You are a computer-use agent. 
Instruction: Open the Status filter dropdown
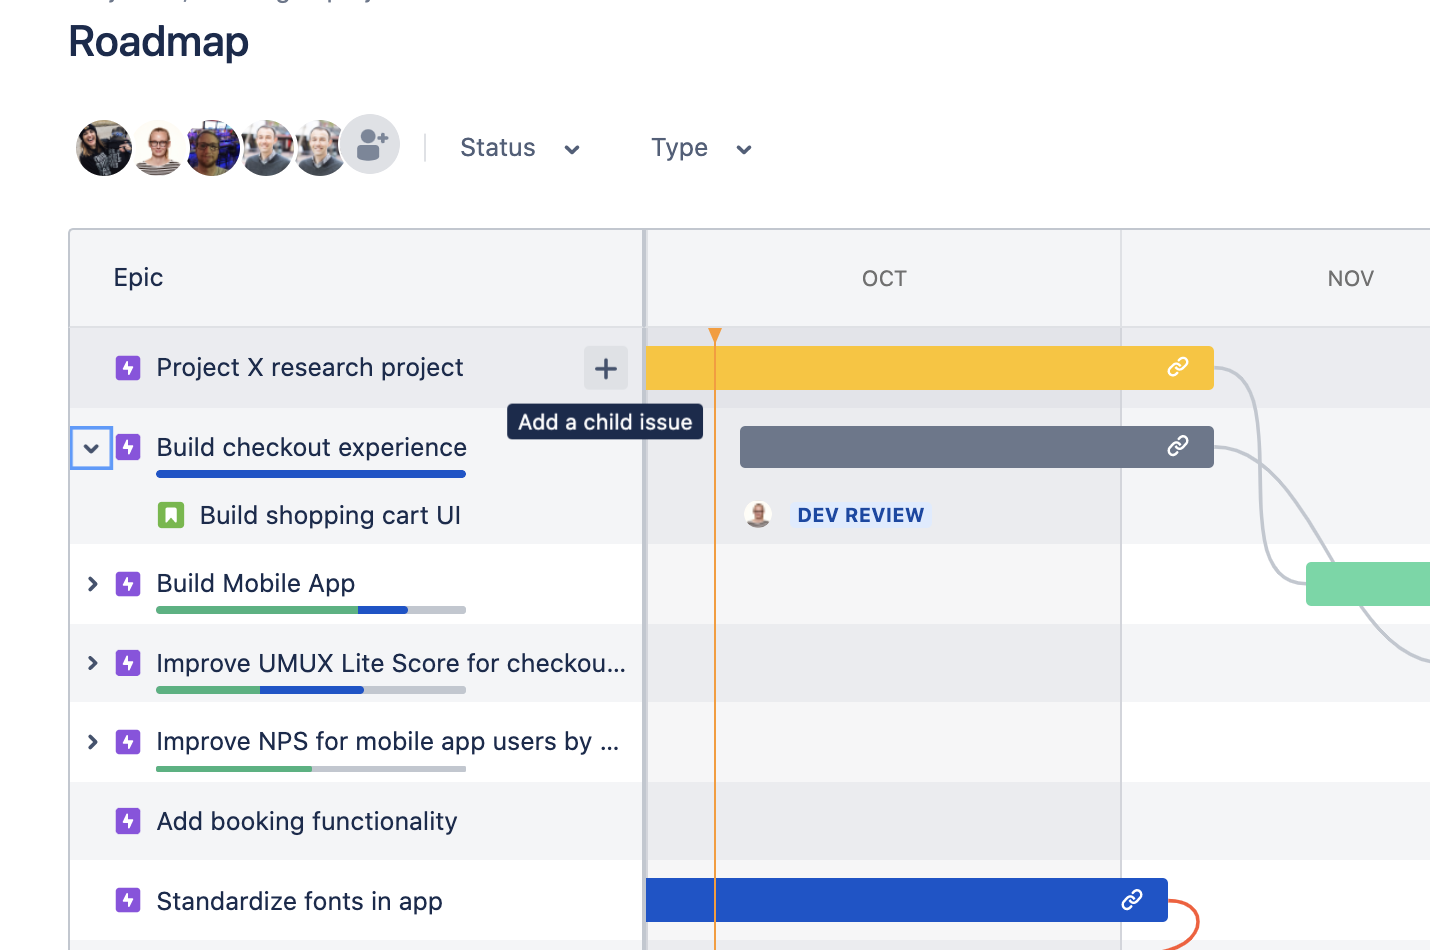(520, 147)
